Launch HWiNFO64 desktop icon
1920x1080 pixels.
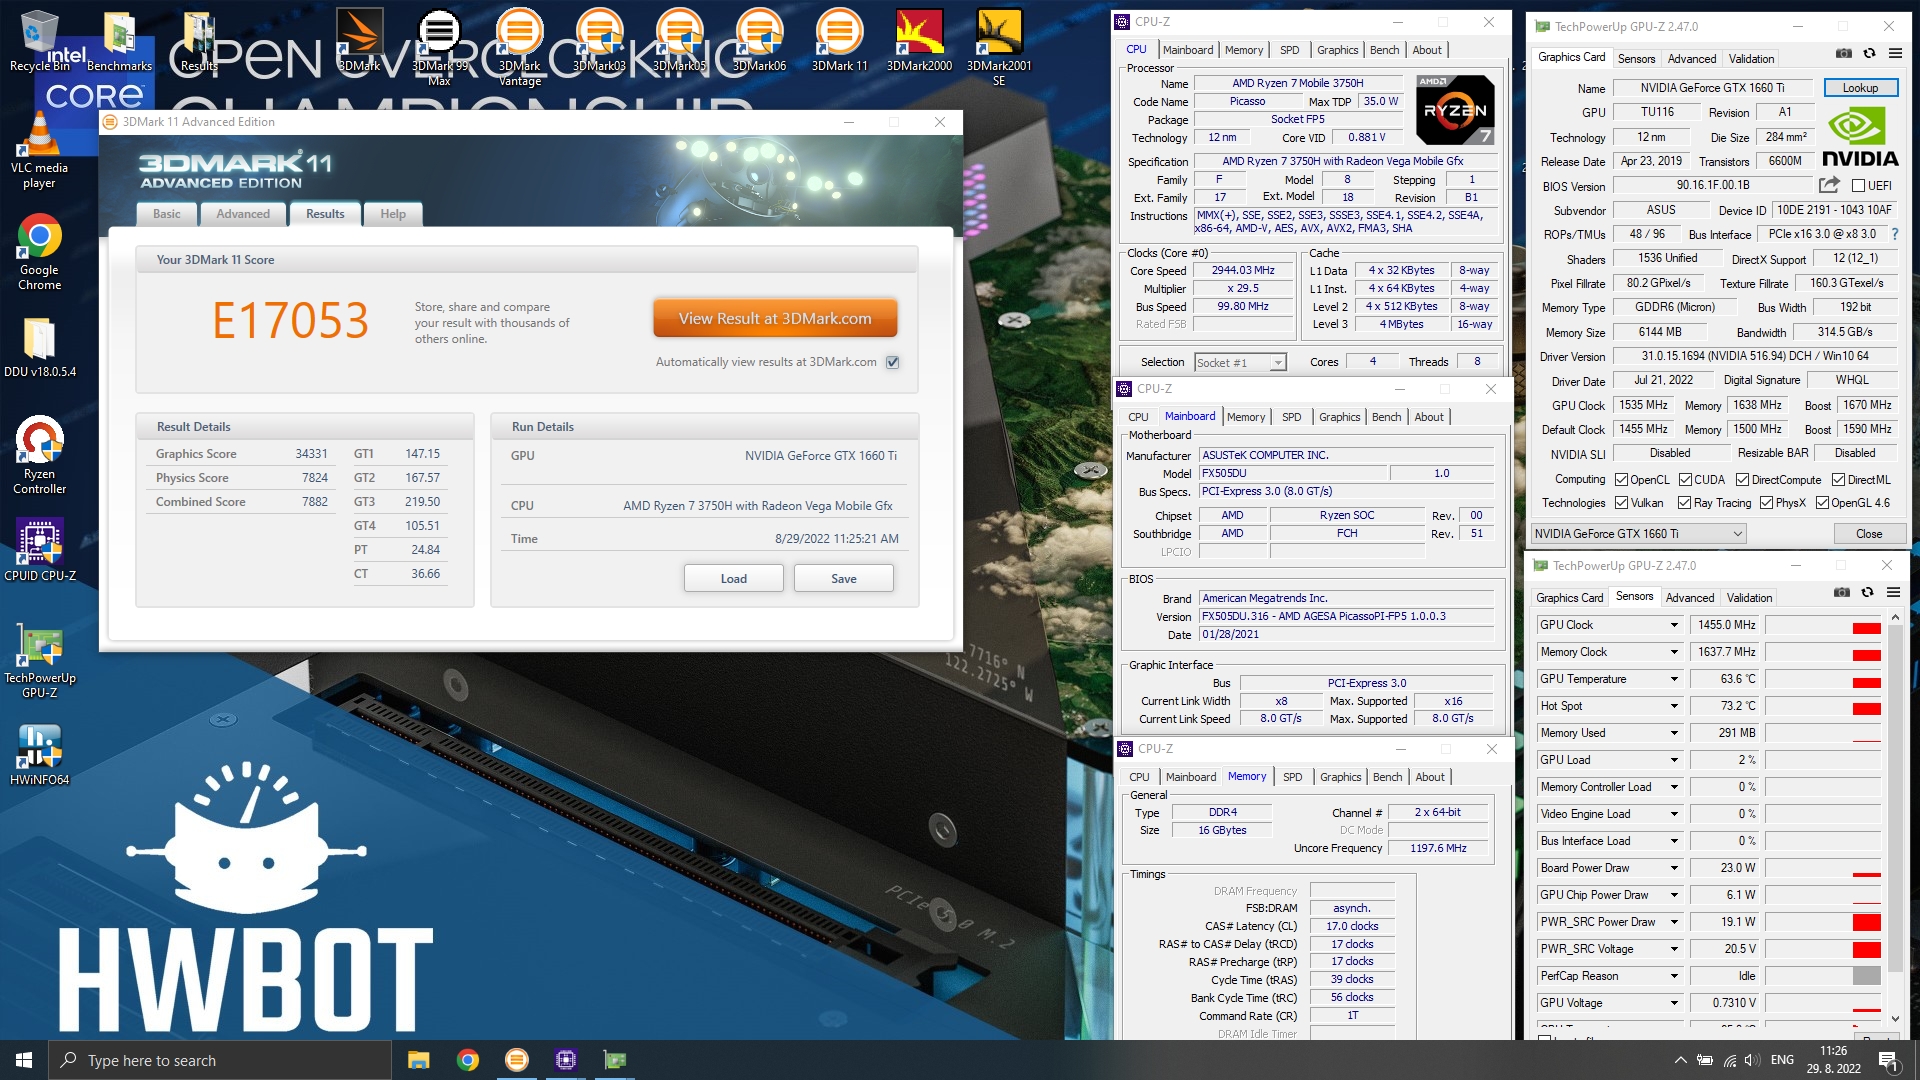pos(39,755)
